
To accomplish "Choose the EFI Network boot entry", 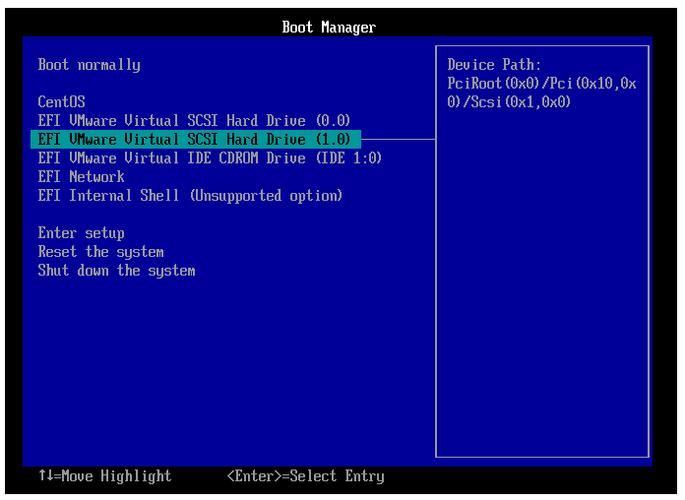I will 81,177.
